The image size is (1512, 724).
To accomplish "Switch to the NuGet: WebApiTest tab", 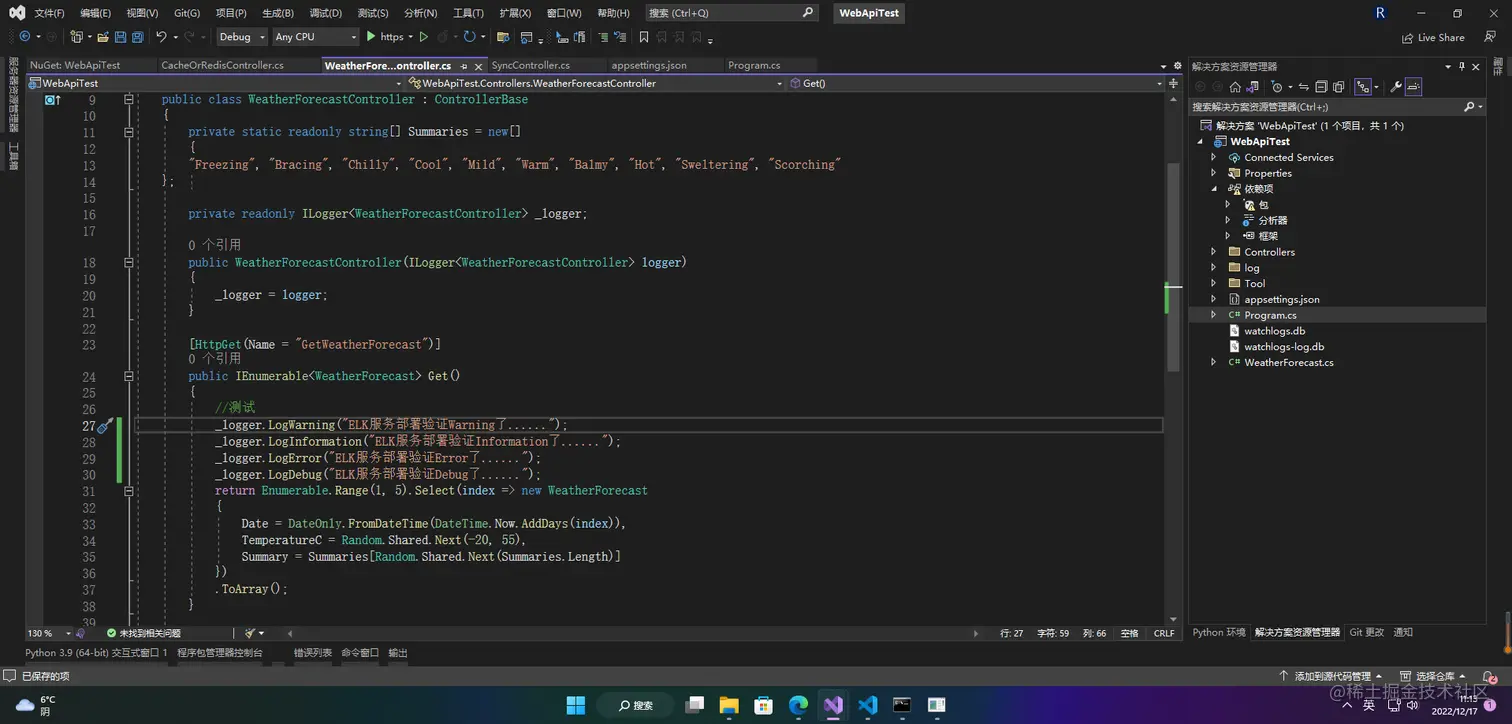I will pos(75,65).
